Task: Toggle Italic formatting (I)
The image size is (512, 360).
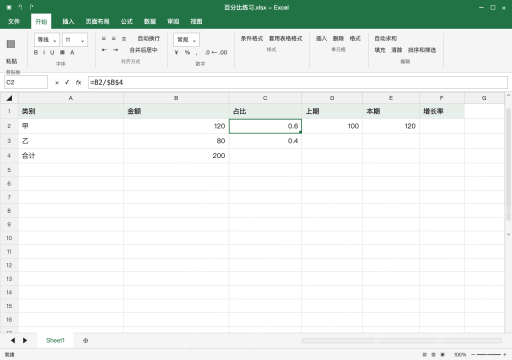Action: 44,52
